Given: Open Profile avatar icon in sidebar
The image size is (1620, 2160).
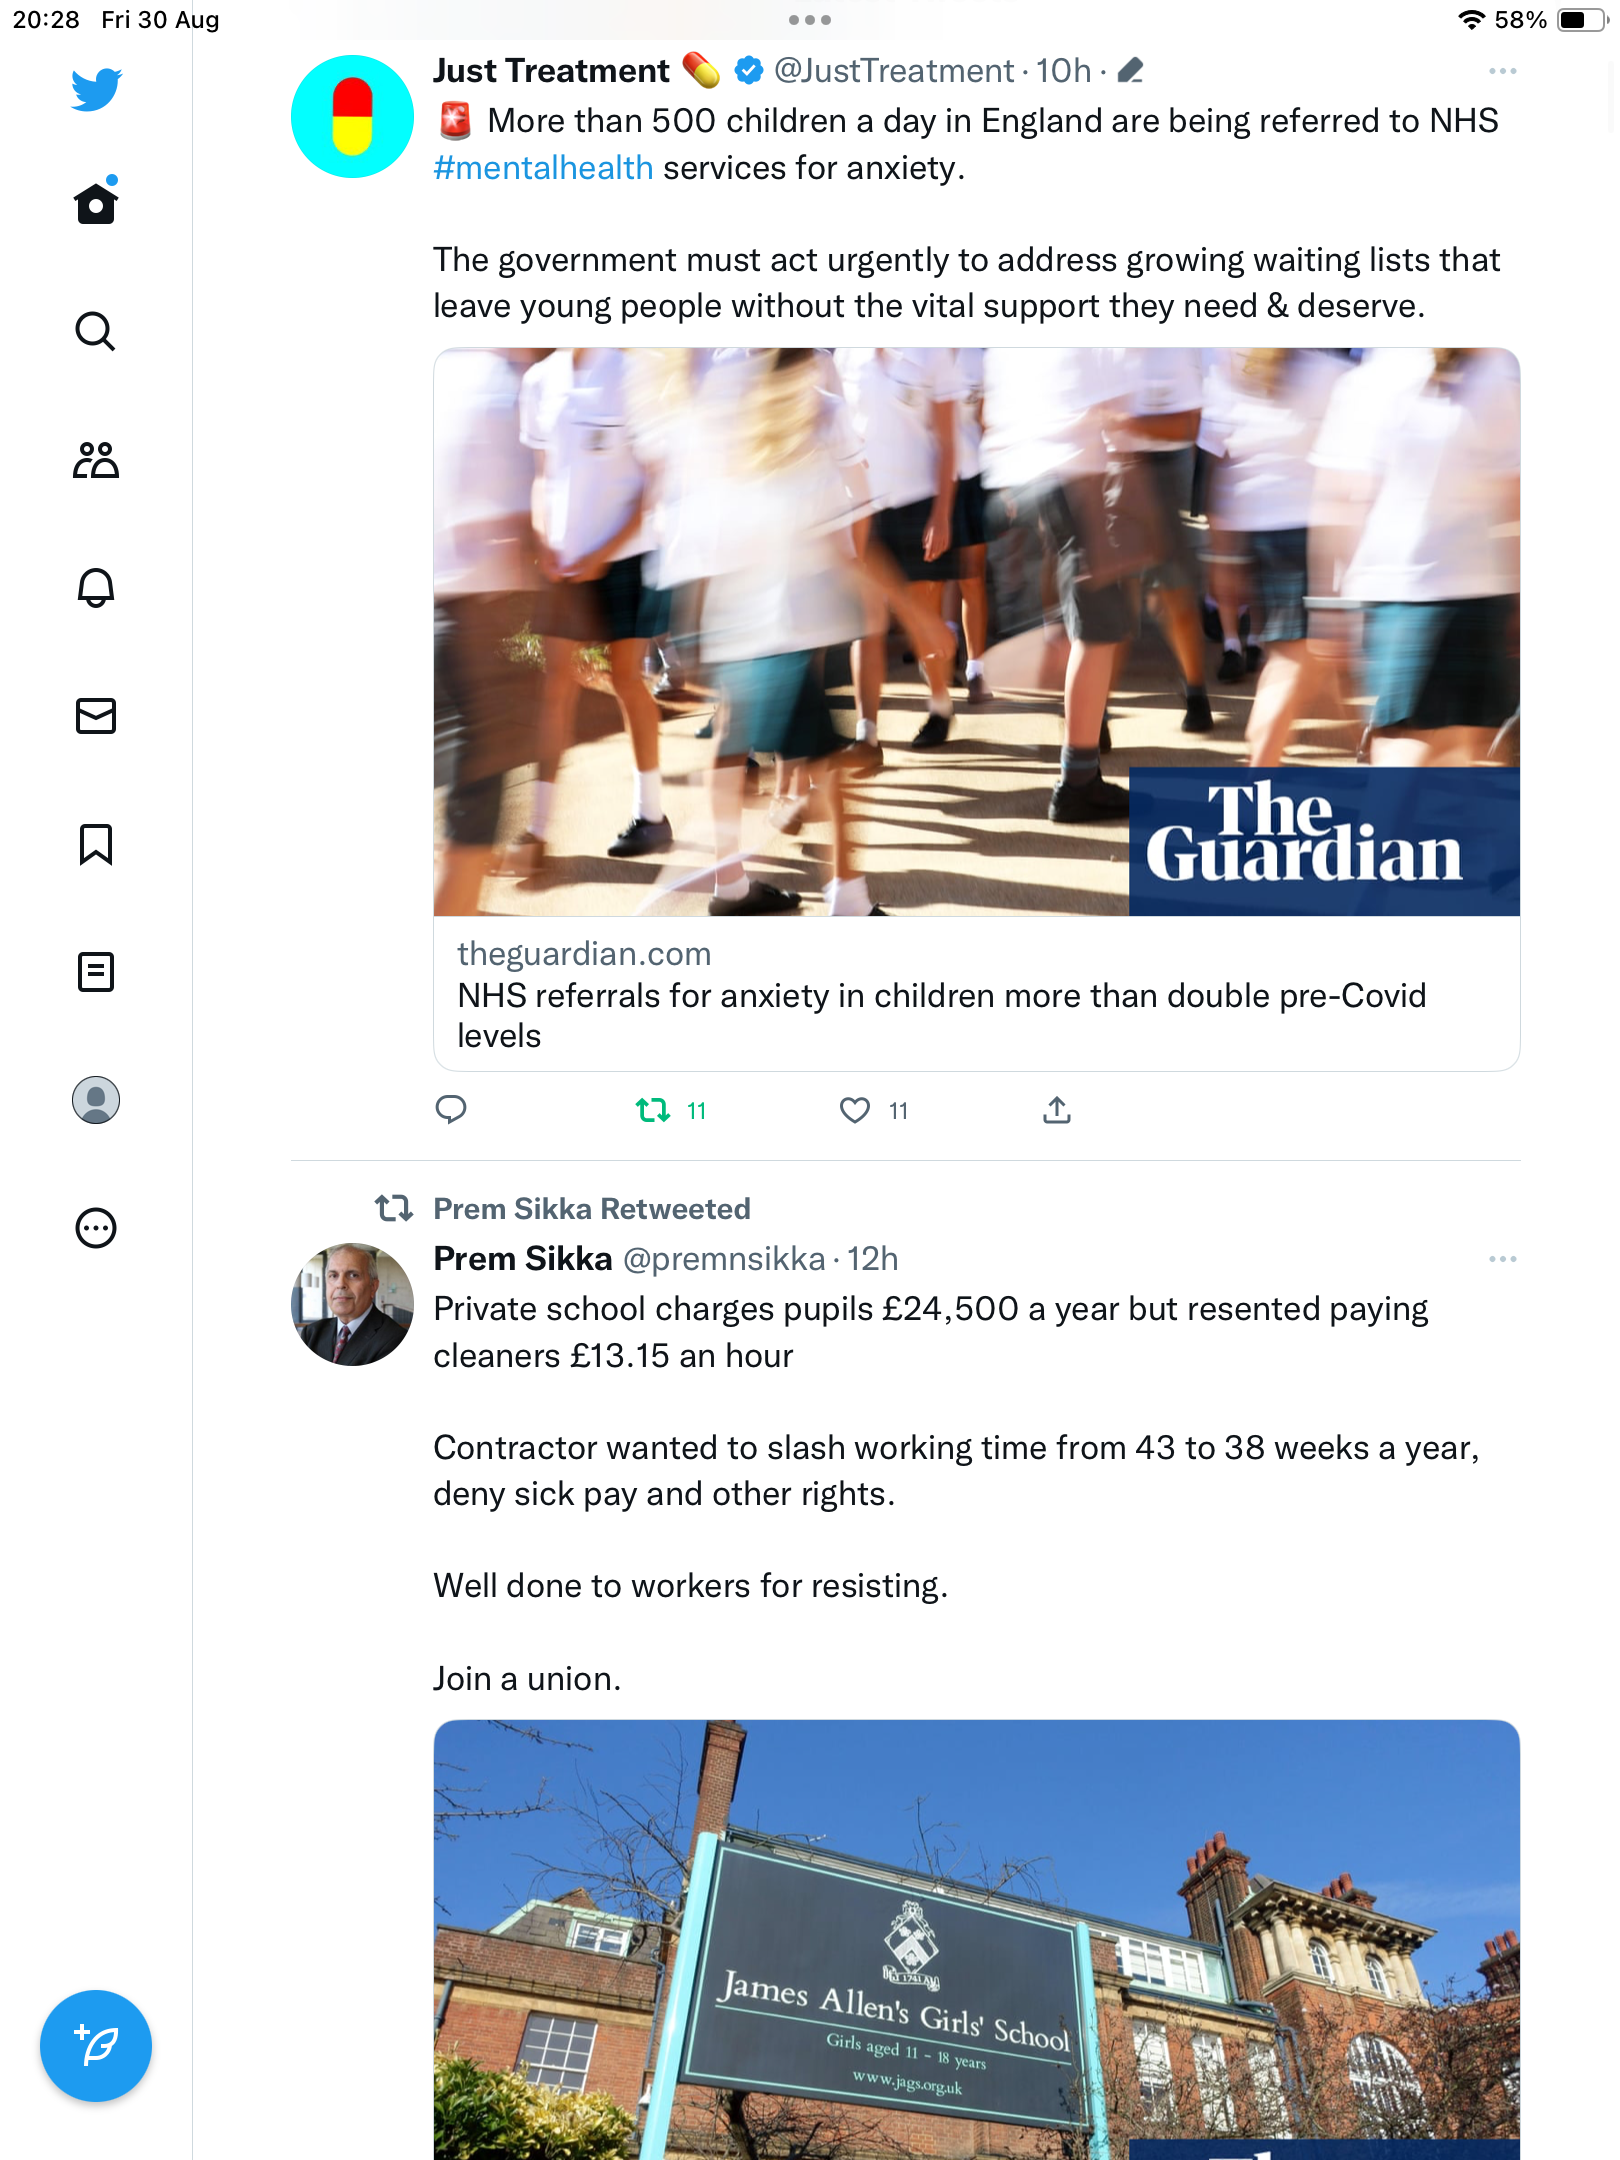Looking at the screenshot, I should click(96, 1100).
